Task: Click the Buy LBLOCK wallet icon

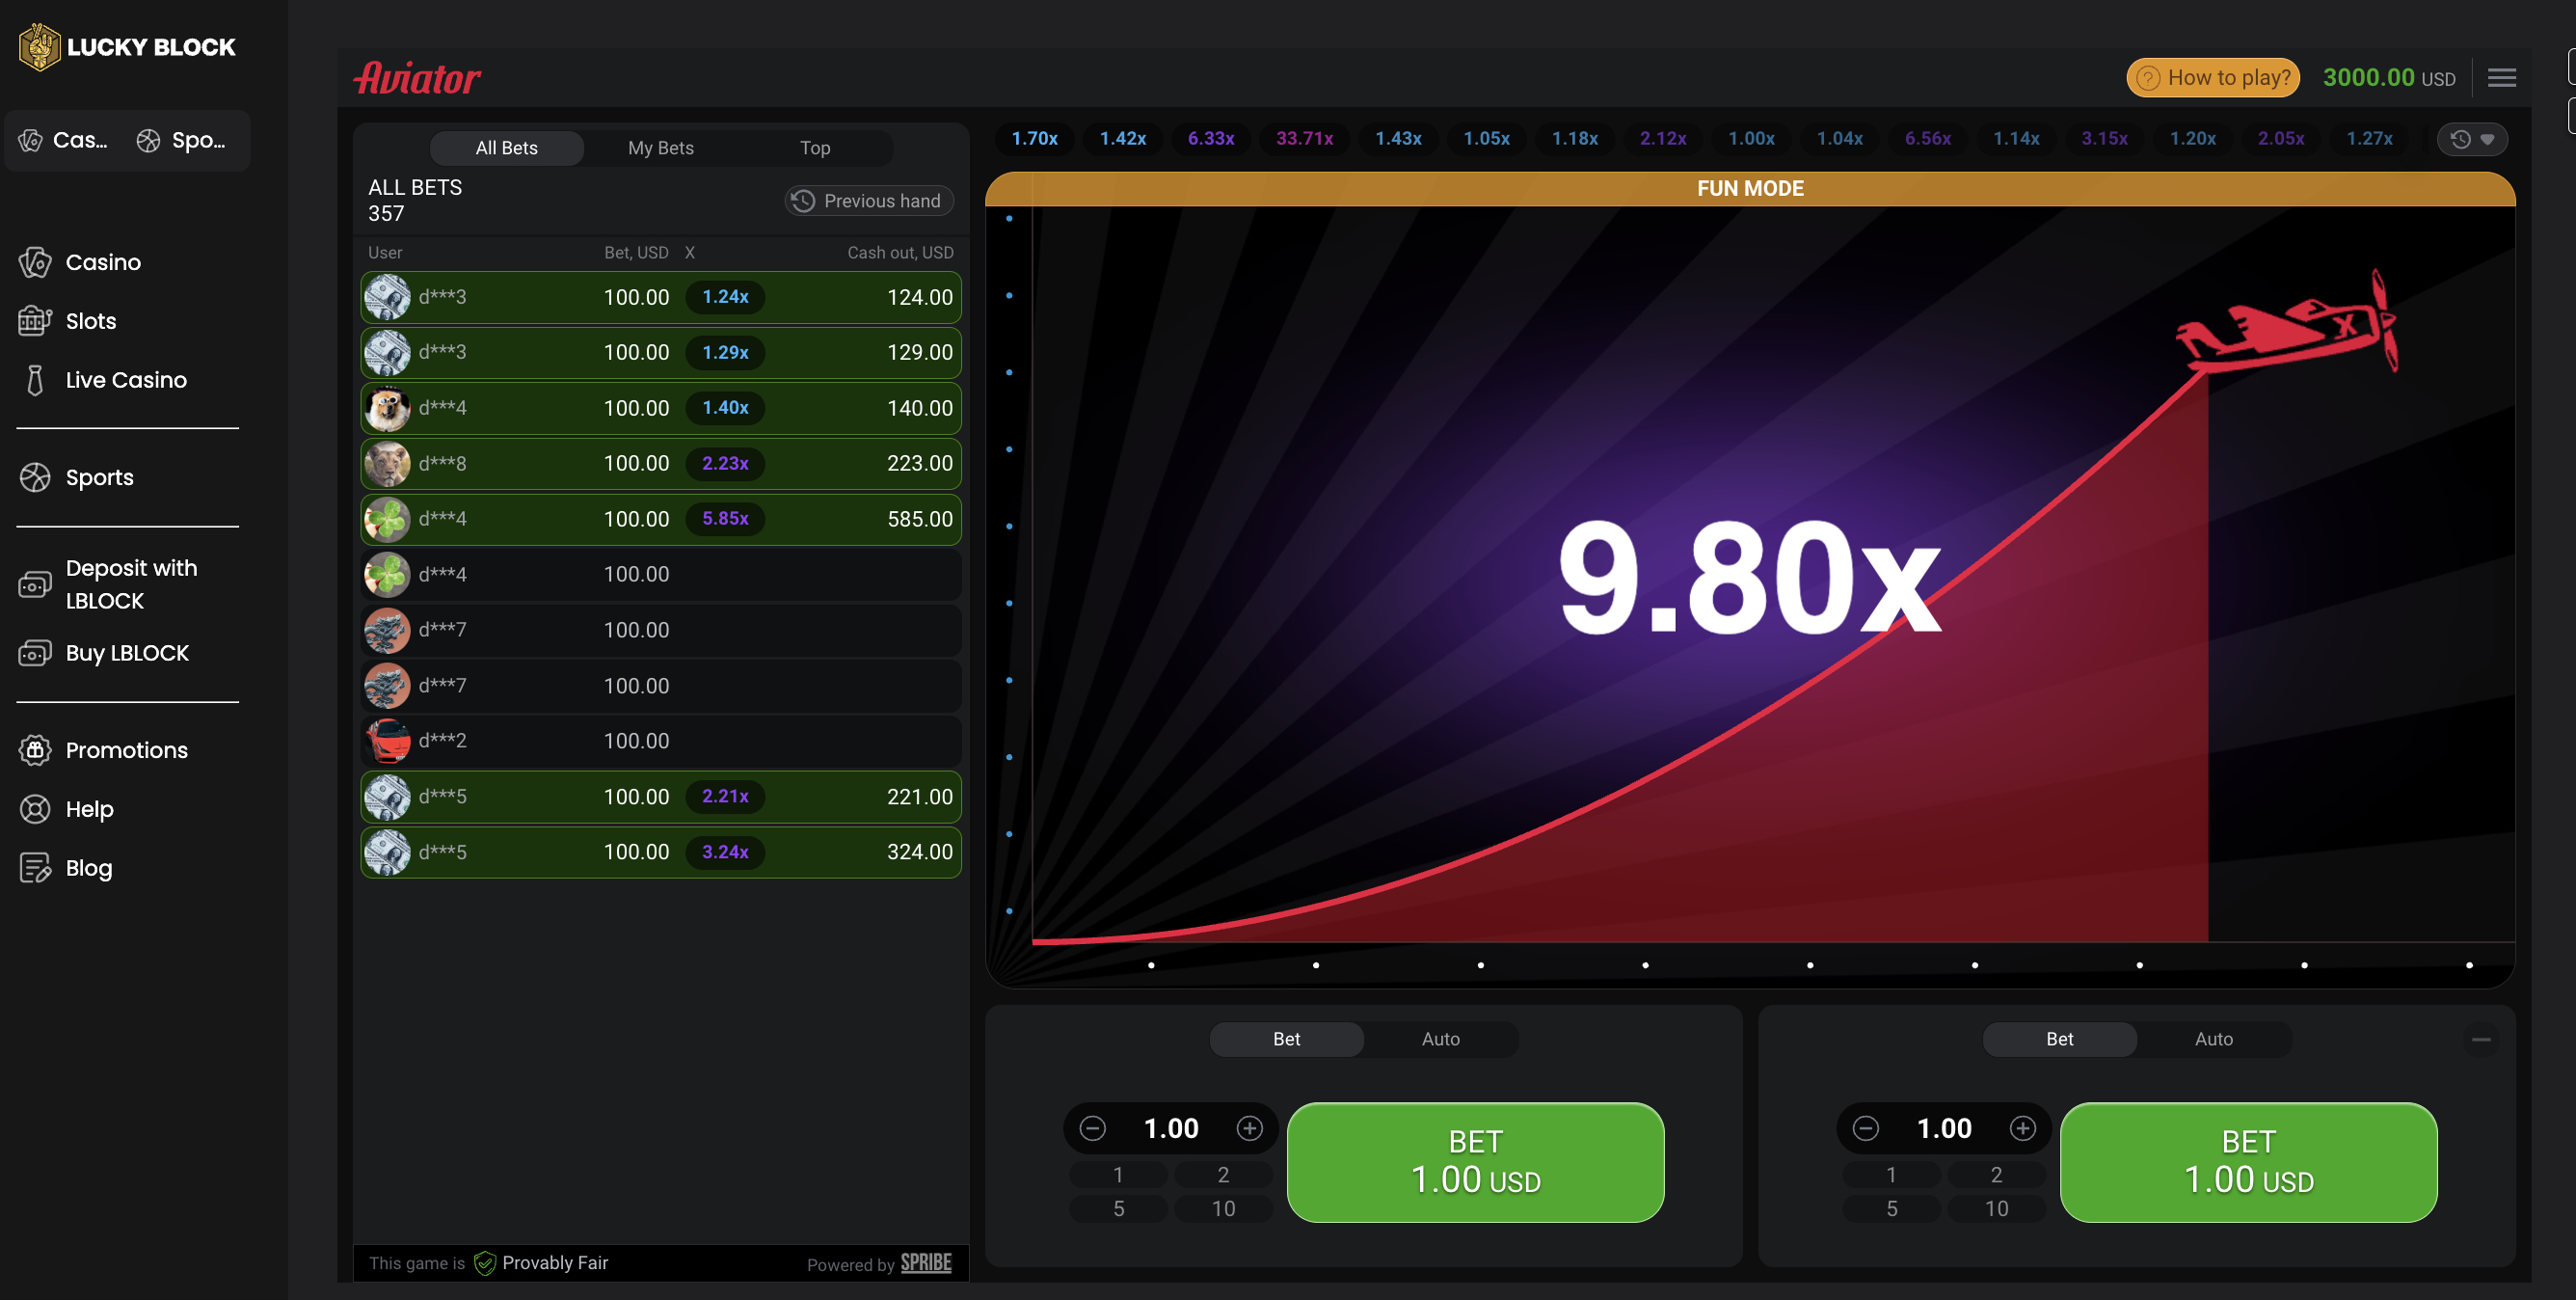Action: pyautogui.click(x=35, y=653)
